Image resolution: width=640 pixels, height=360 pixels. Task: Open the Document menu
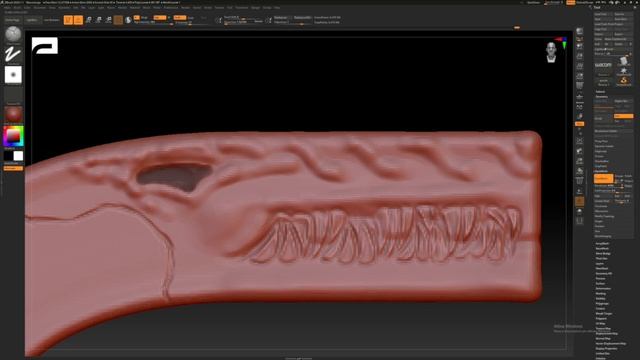pyautogui.click(x=40, y=8)
